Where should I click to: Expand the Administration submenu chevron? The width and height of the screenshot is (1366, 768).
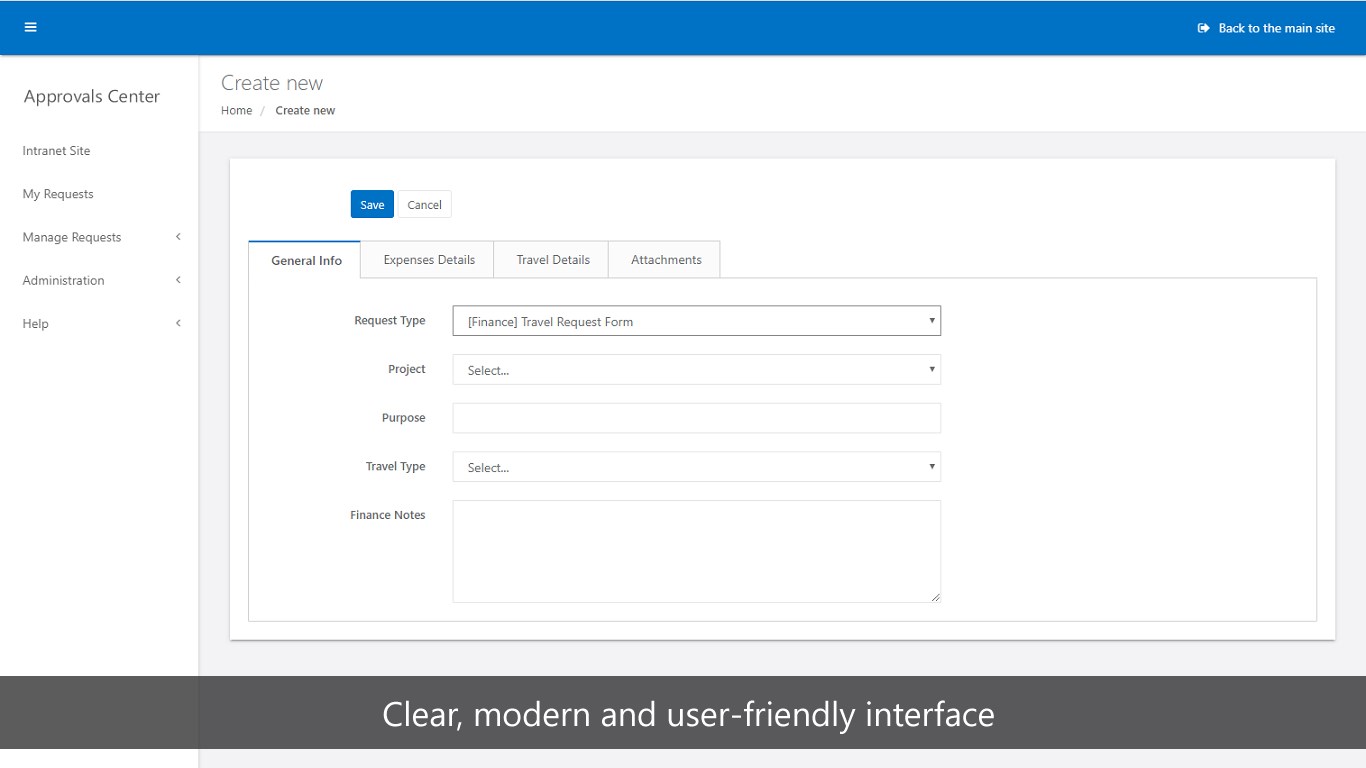(x=178, y=280)
